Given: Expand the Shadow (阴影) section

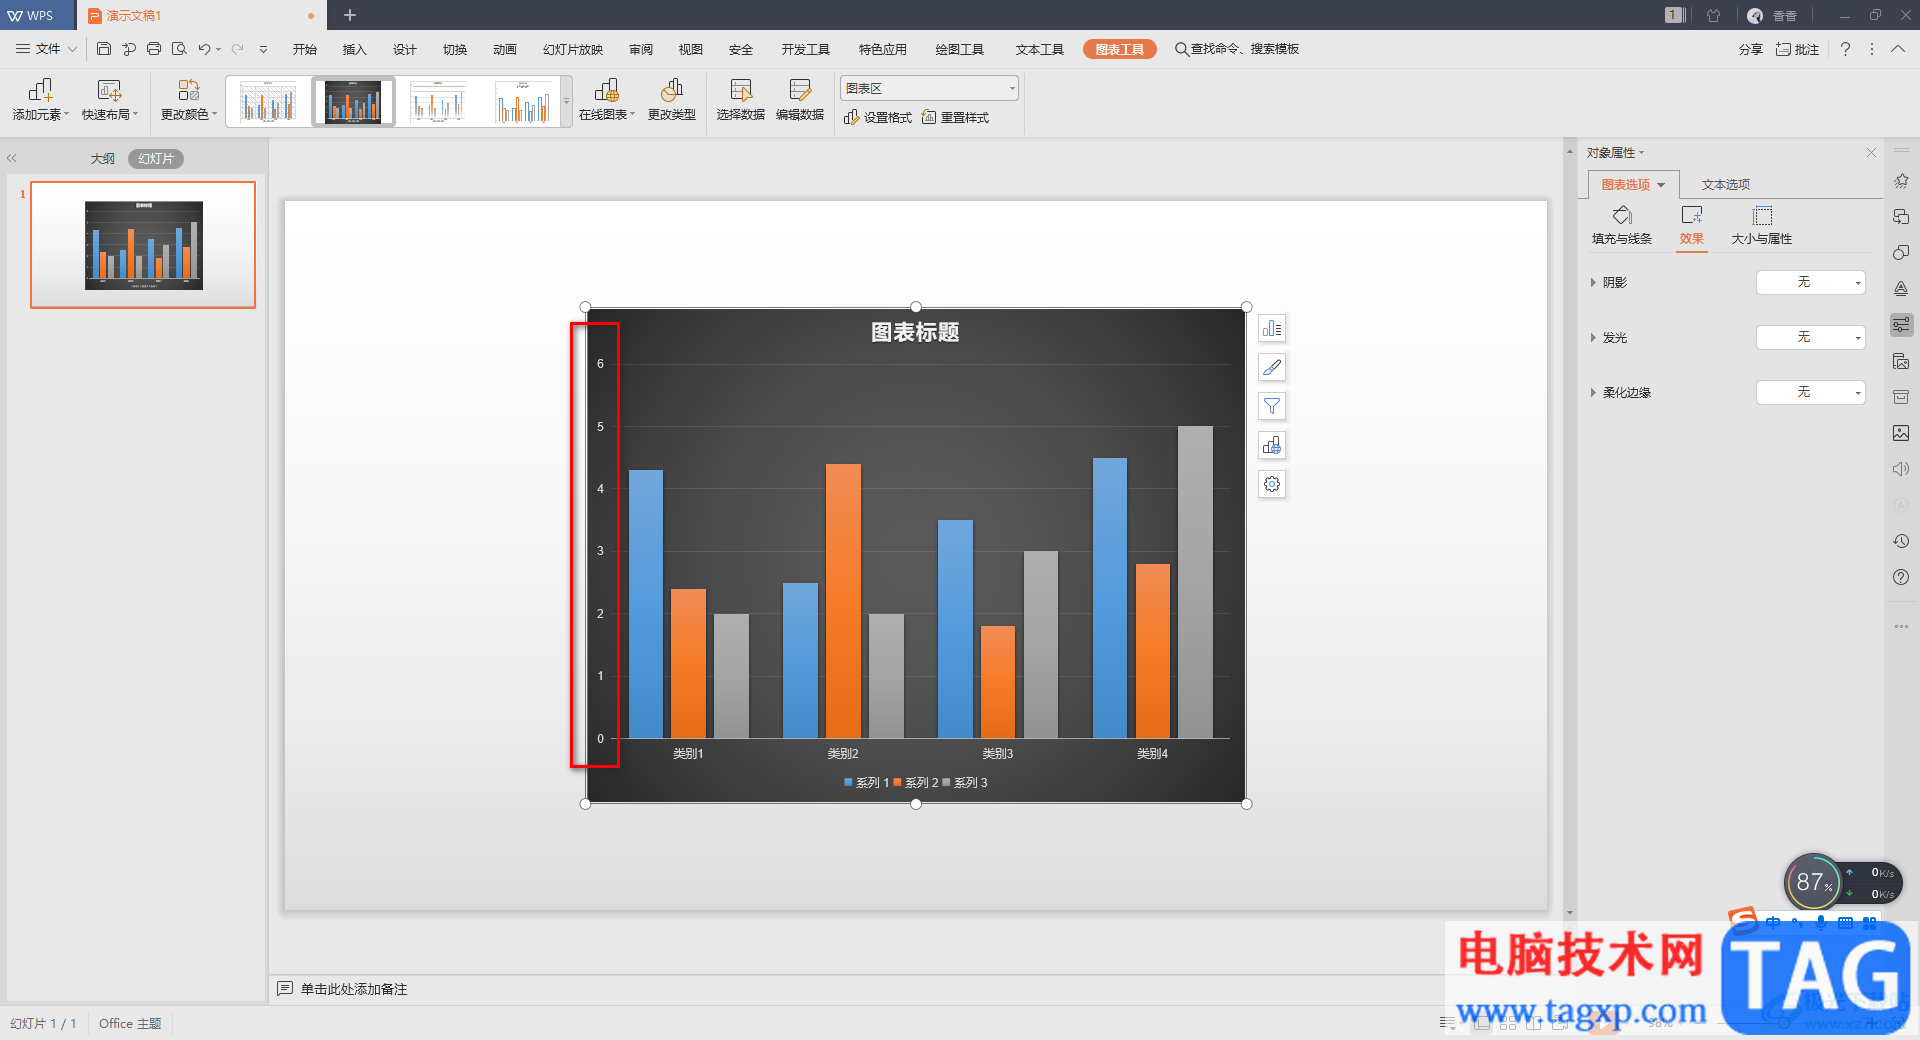Looking at the screenshot, I should coord(1593,283).
